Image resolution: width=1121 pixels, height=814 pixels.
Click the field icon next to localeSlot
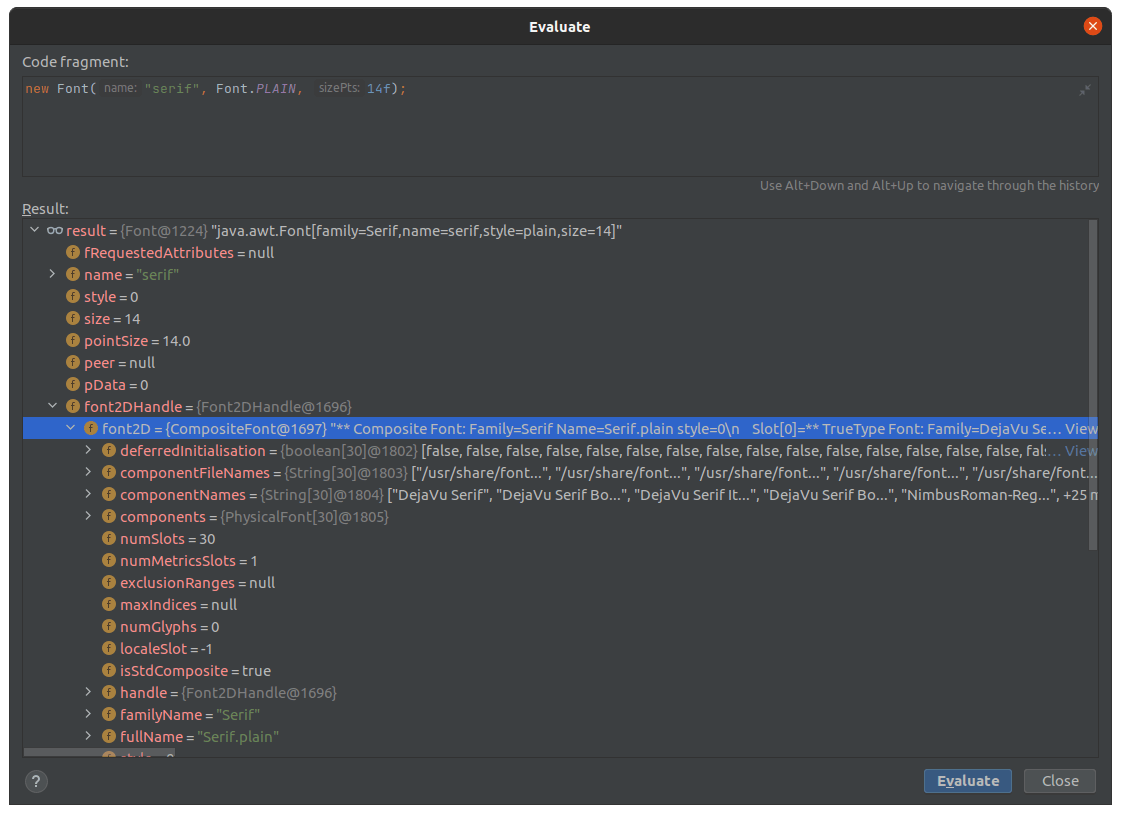[x=109, y=649]
